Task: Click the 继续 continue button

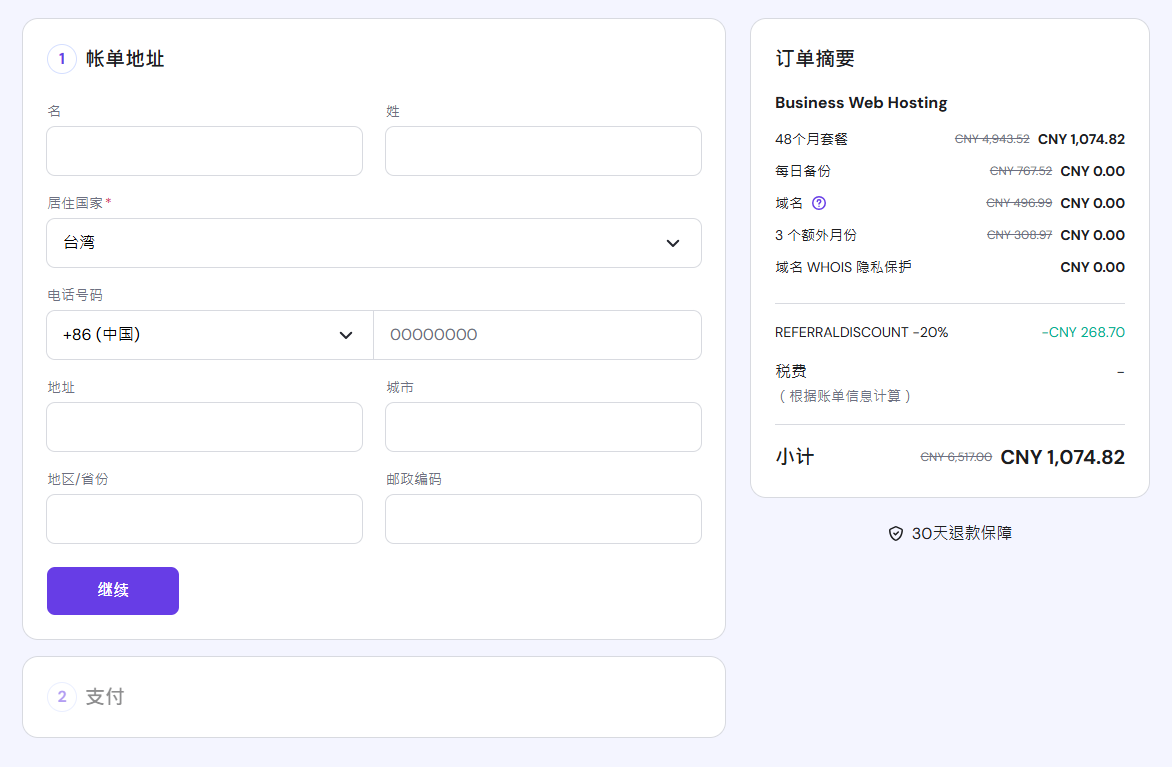Action: click(113, 591)
